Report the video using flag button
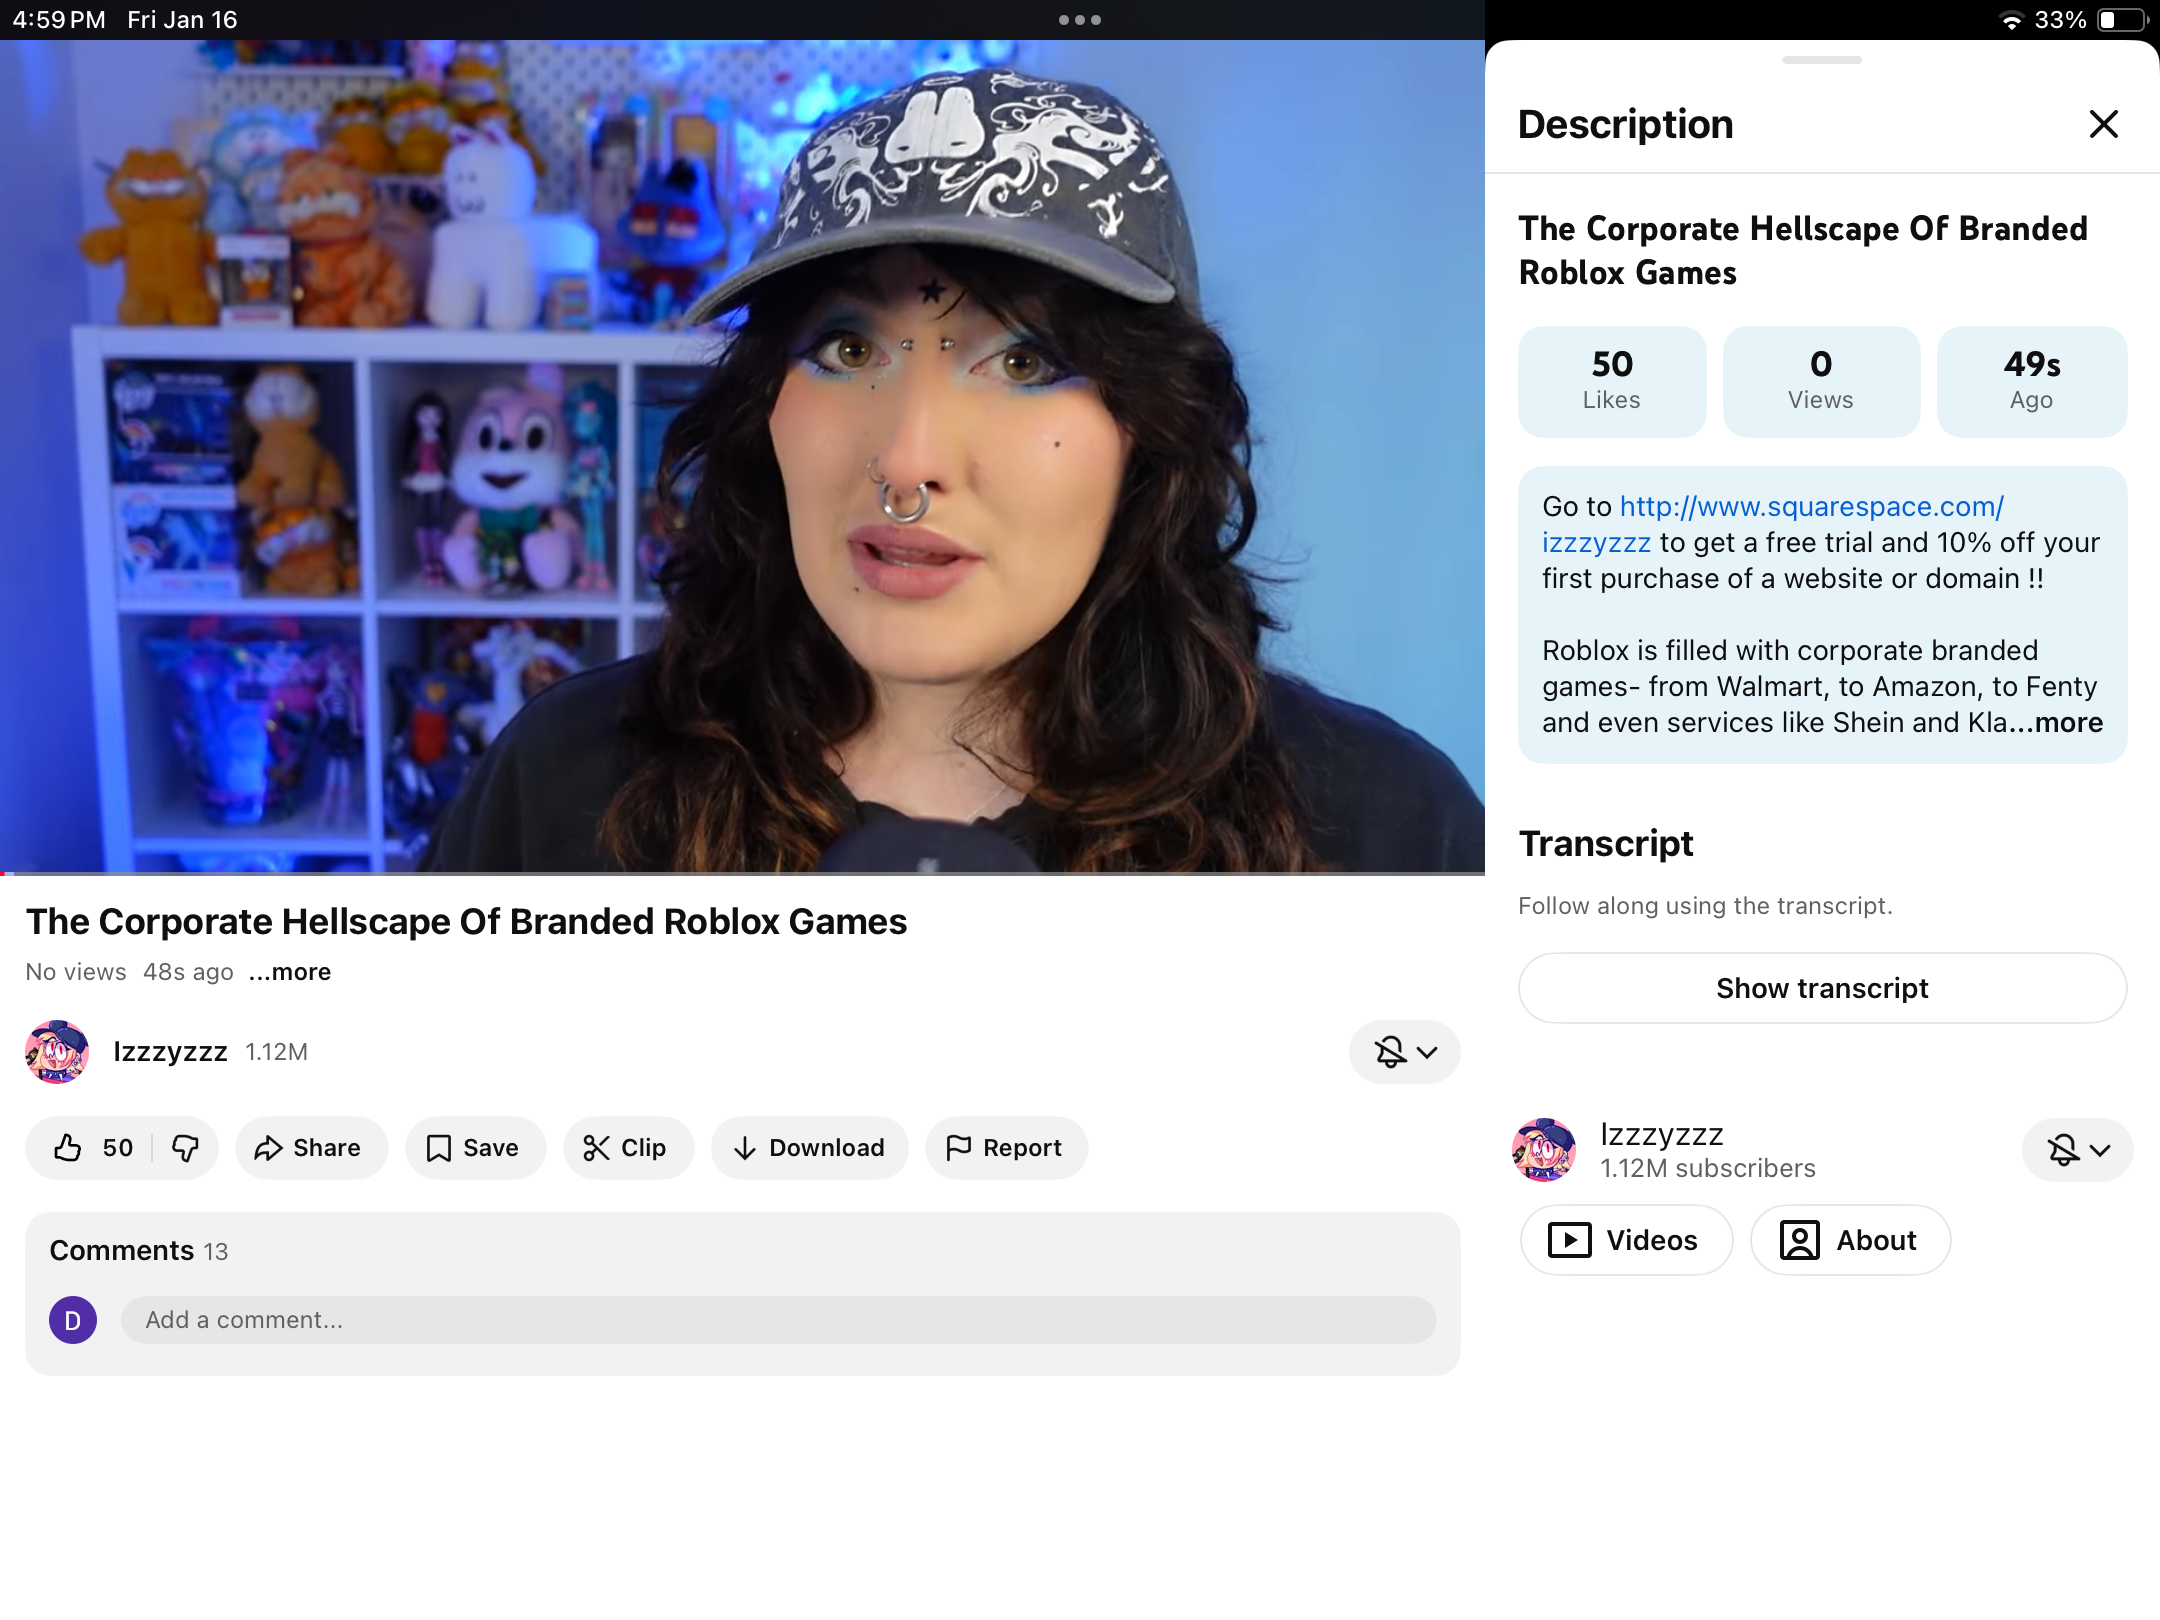2160x1620 pixels. pos(1005,1148)
